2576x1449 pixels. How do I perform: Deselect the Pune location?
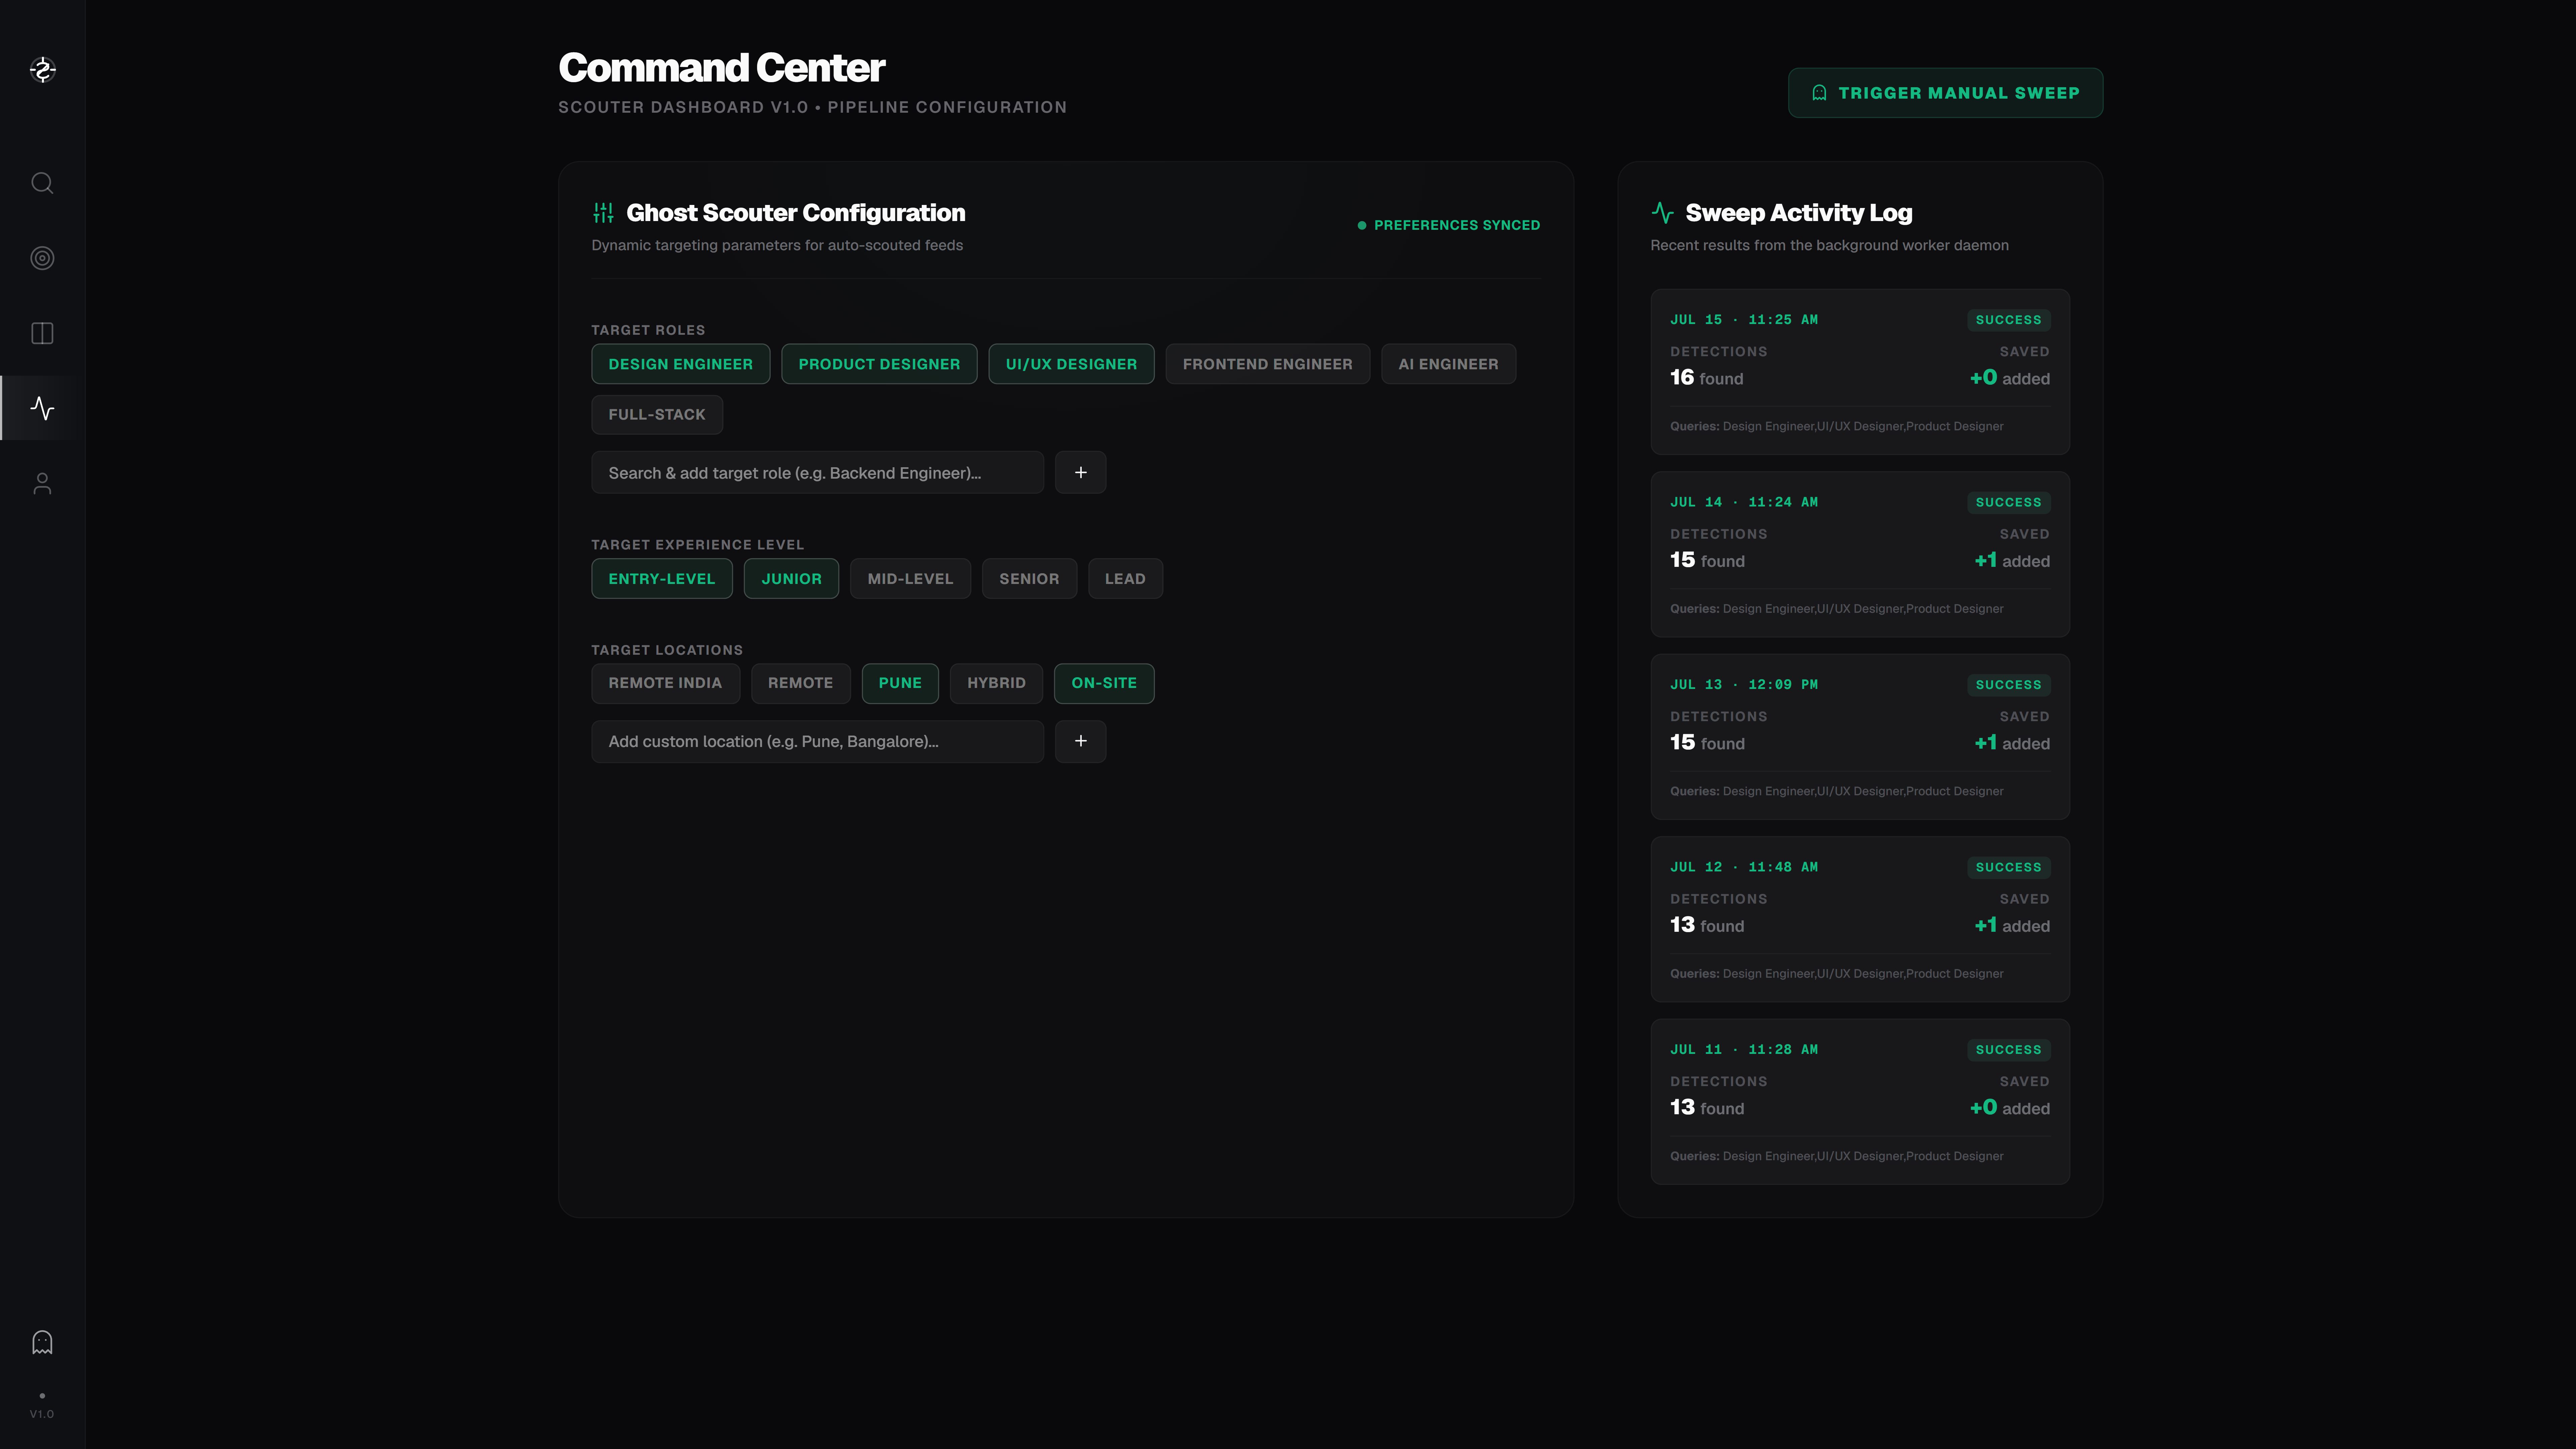click(x=900, y=683)
